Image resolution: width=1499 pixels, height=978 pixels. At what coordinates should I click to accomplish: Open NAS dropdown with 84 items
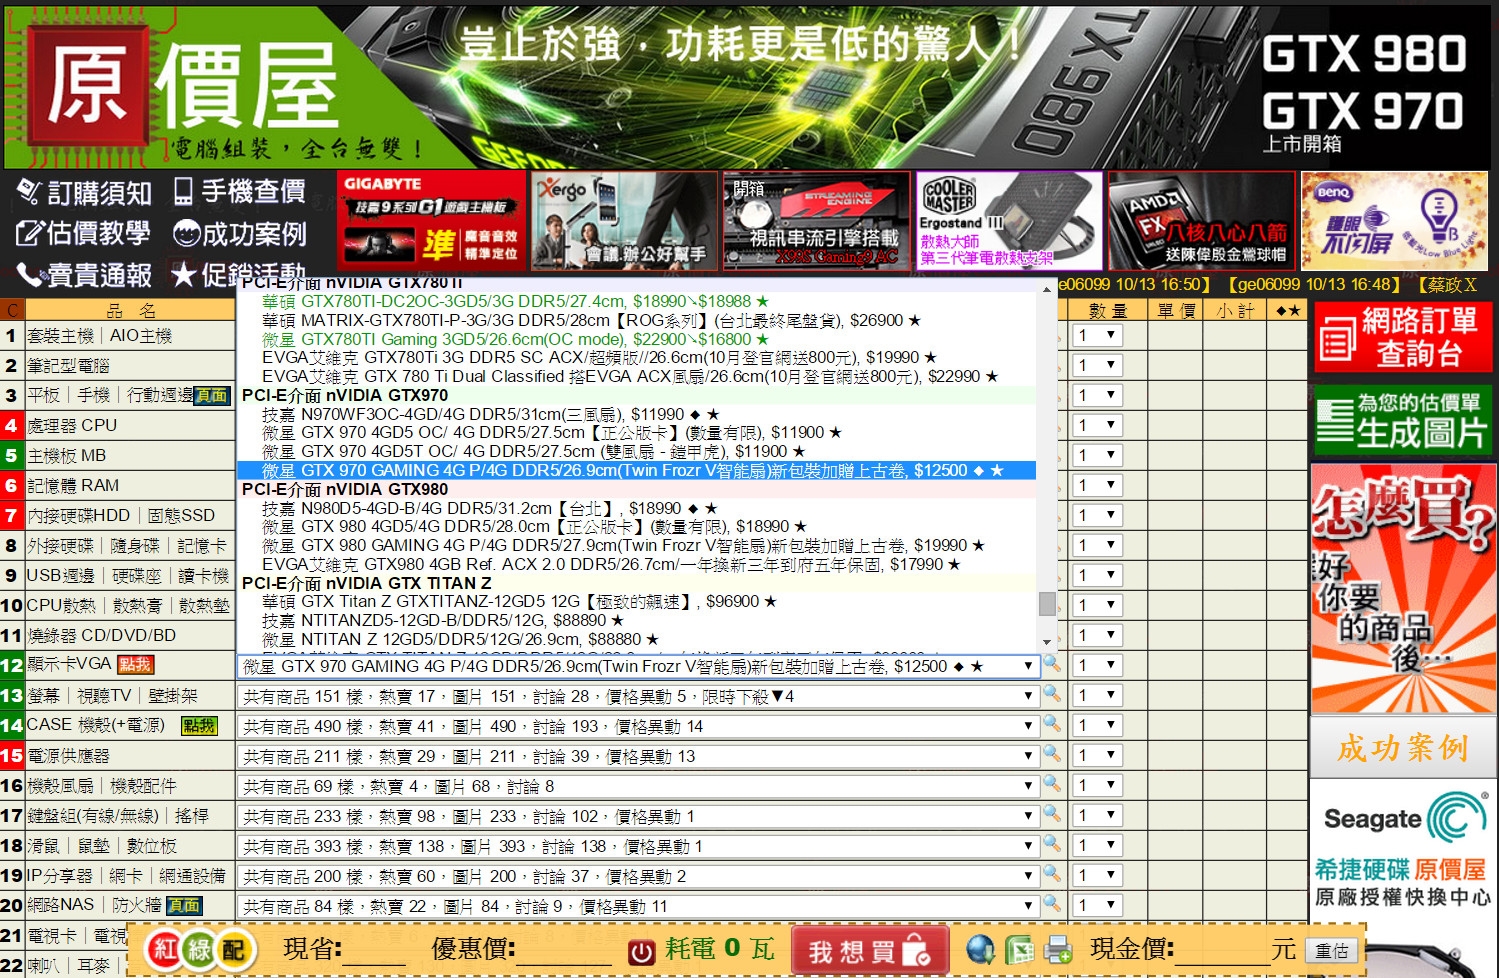pos(638,906)
